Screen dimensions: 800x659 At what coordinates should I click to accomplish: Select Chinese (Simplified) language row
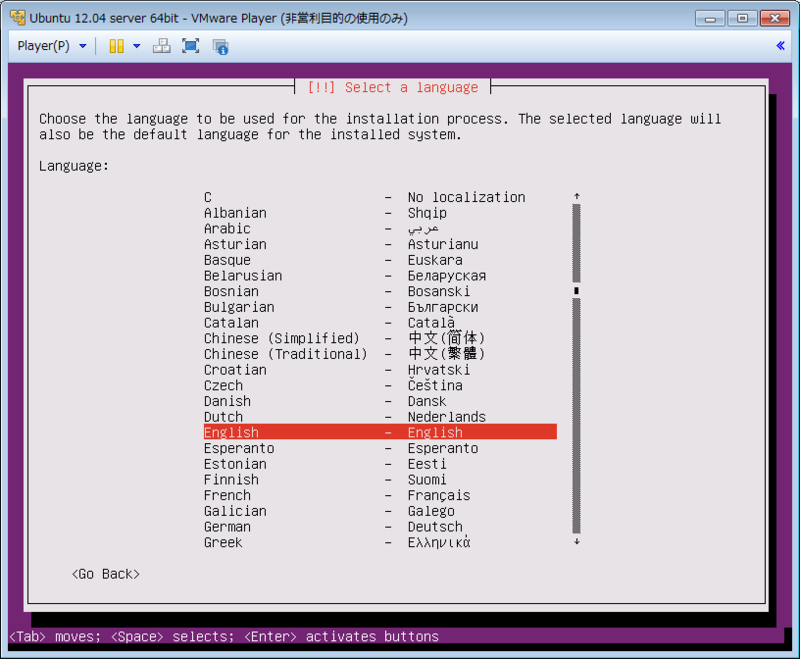pos(380,339)
